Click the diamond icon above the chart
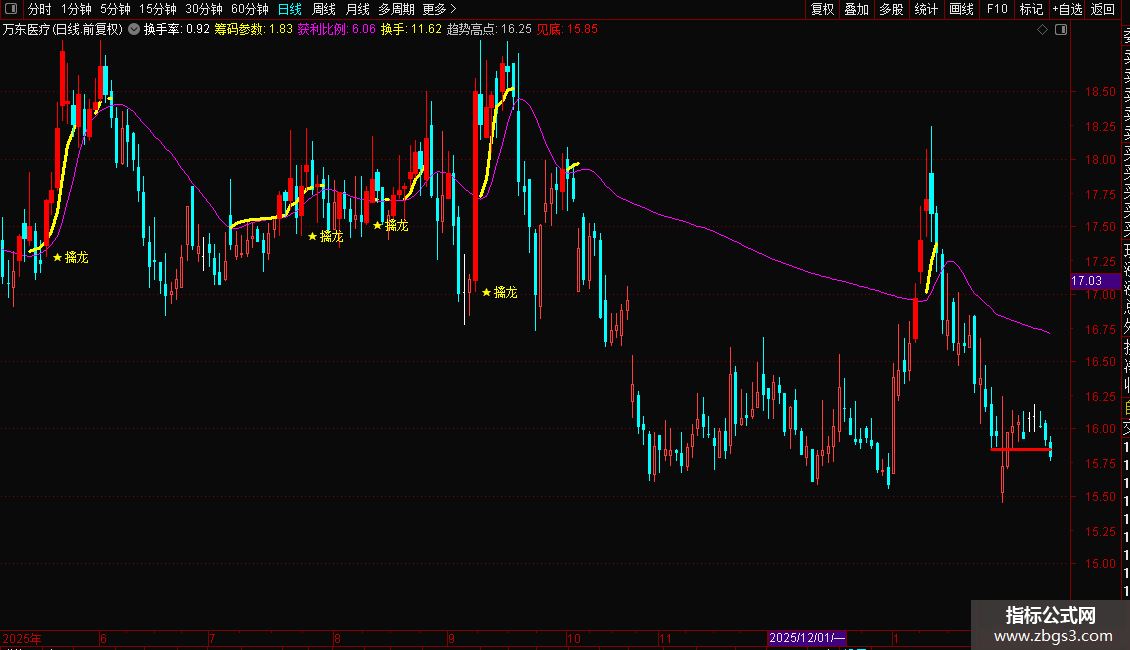The image size is (1130, 650). (1042, 30)
